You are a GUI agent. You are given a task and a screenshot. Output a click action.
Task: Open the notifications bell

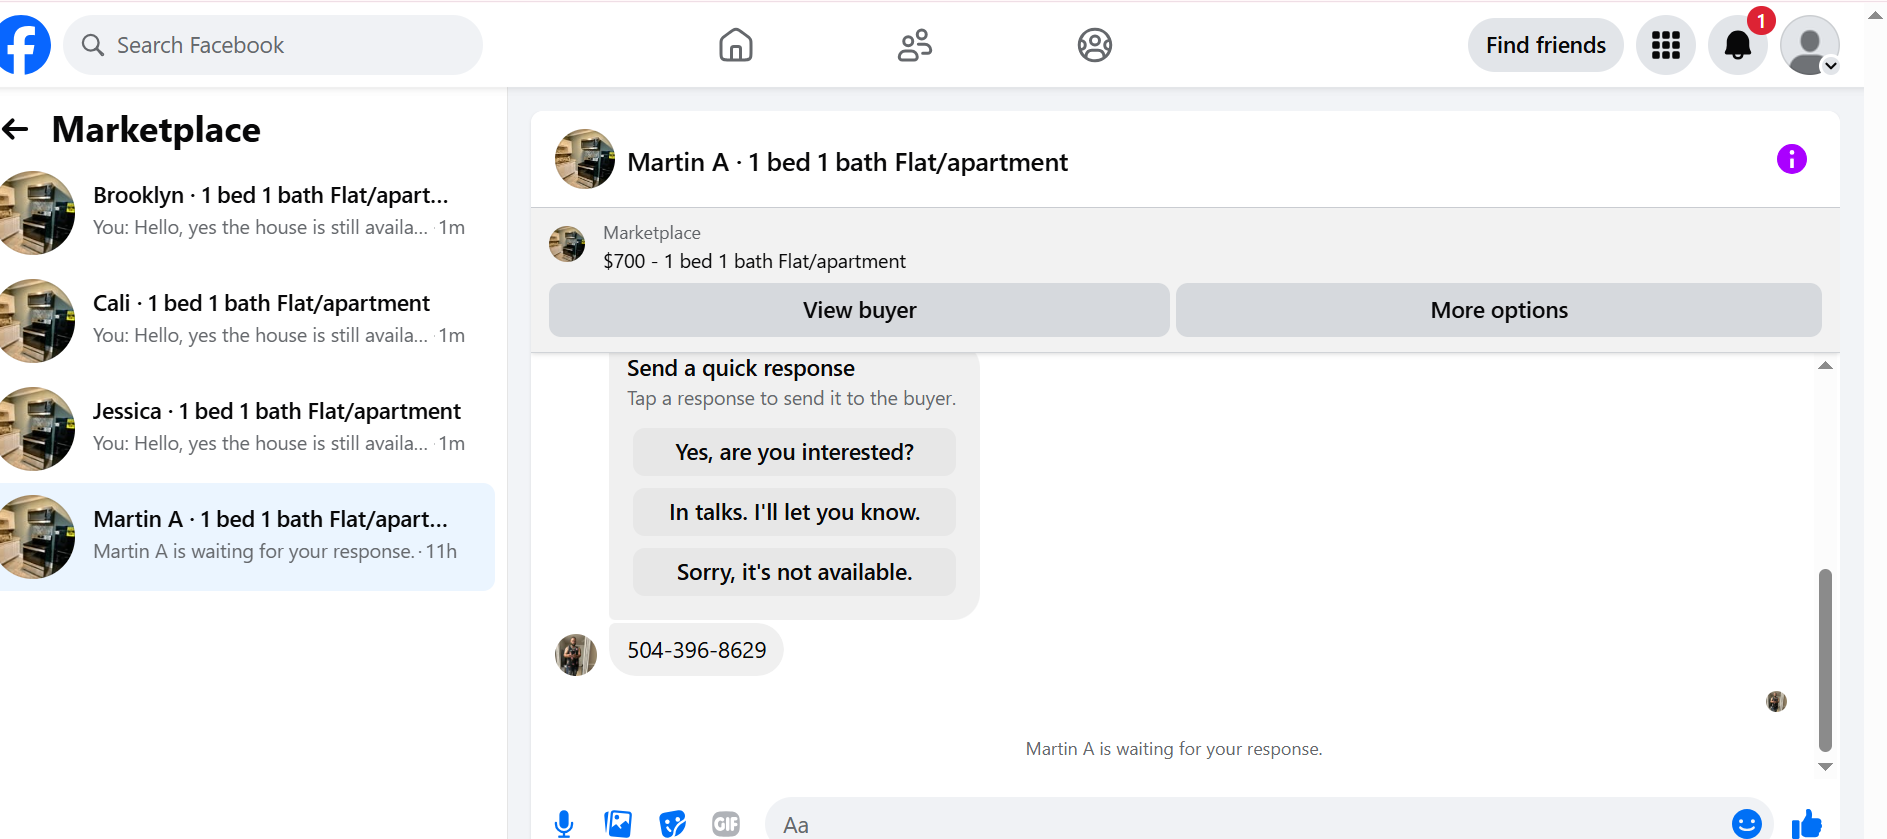(1738, 45)
